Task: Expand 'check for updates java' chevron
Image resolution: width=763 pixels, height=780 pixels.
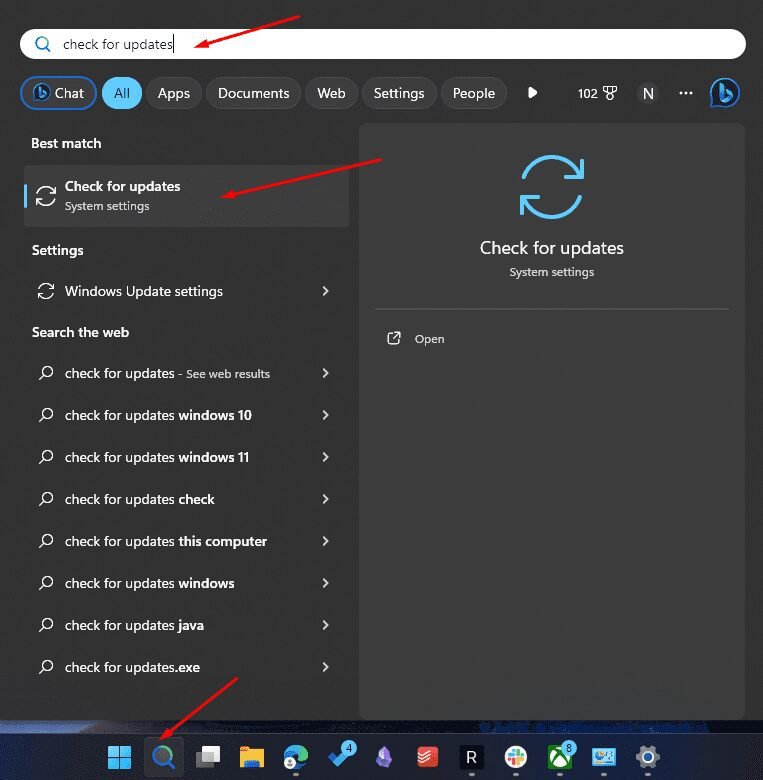Action: click(x=325, y=625)
